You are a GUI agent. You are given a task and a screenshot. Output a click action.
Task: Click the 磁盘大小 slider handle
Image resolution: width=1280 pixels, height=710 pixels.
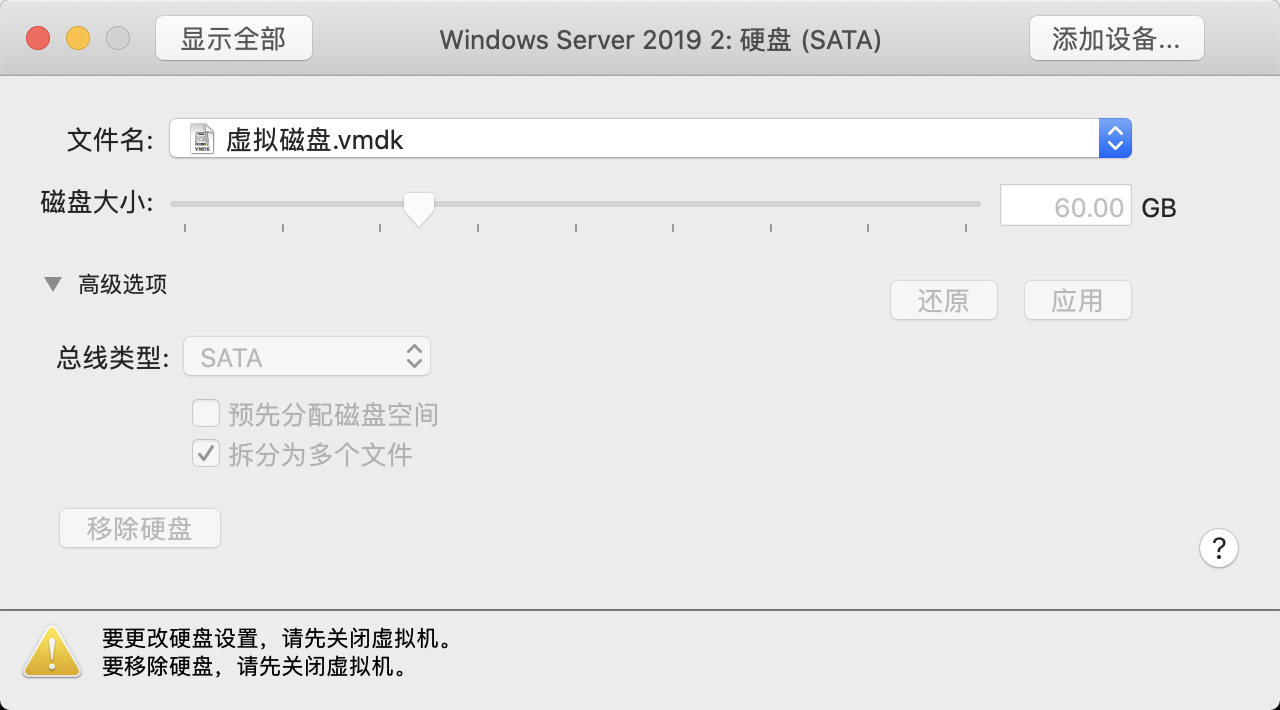(418, 208)
